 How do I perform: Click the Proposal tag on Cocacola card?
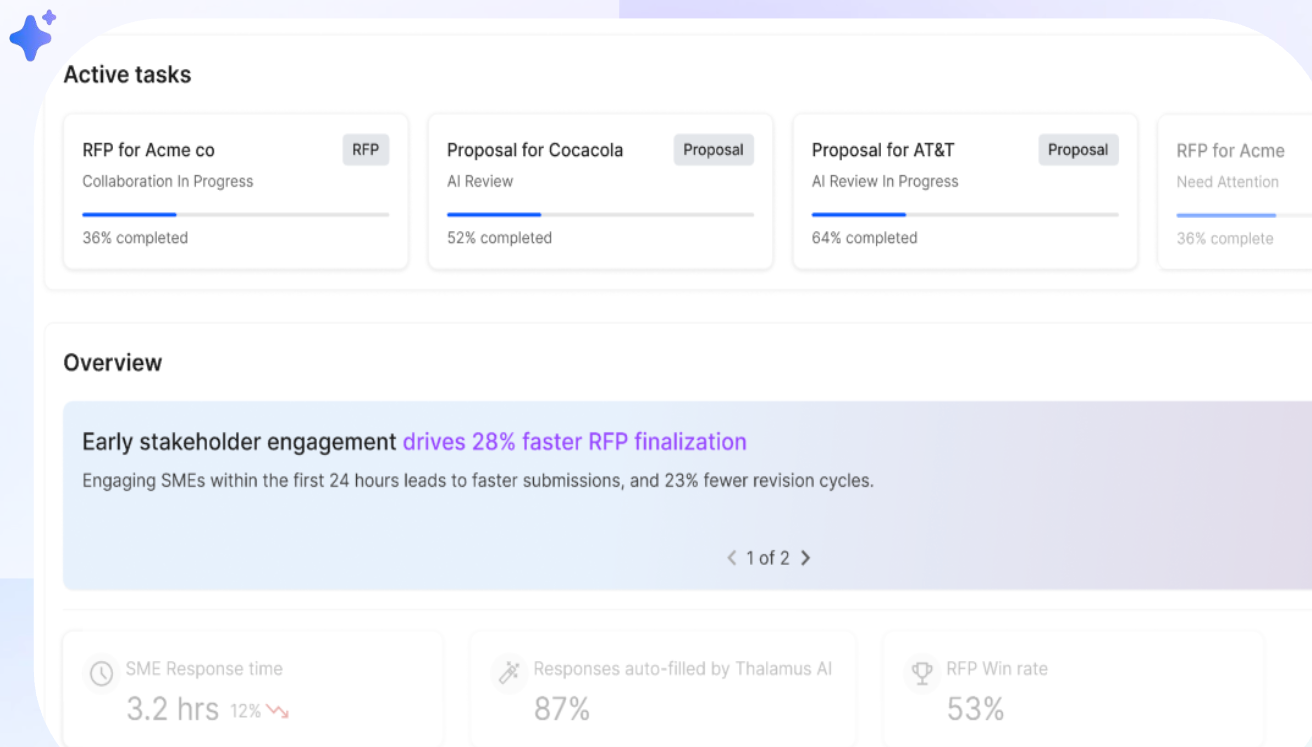click(713, 150)
